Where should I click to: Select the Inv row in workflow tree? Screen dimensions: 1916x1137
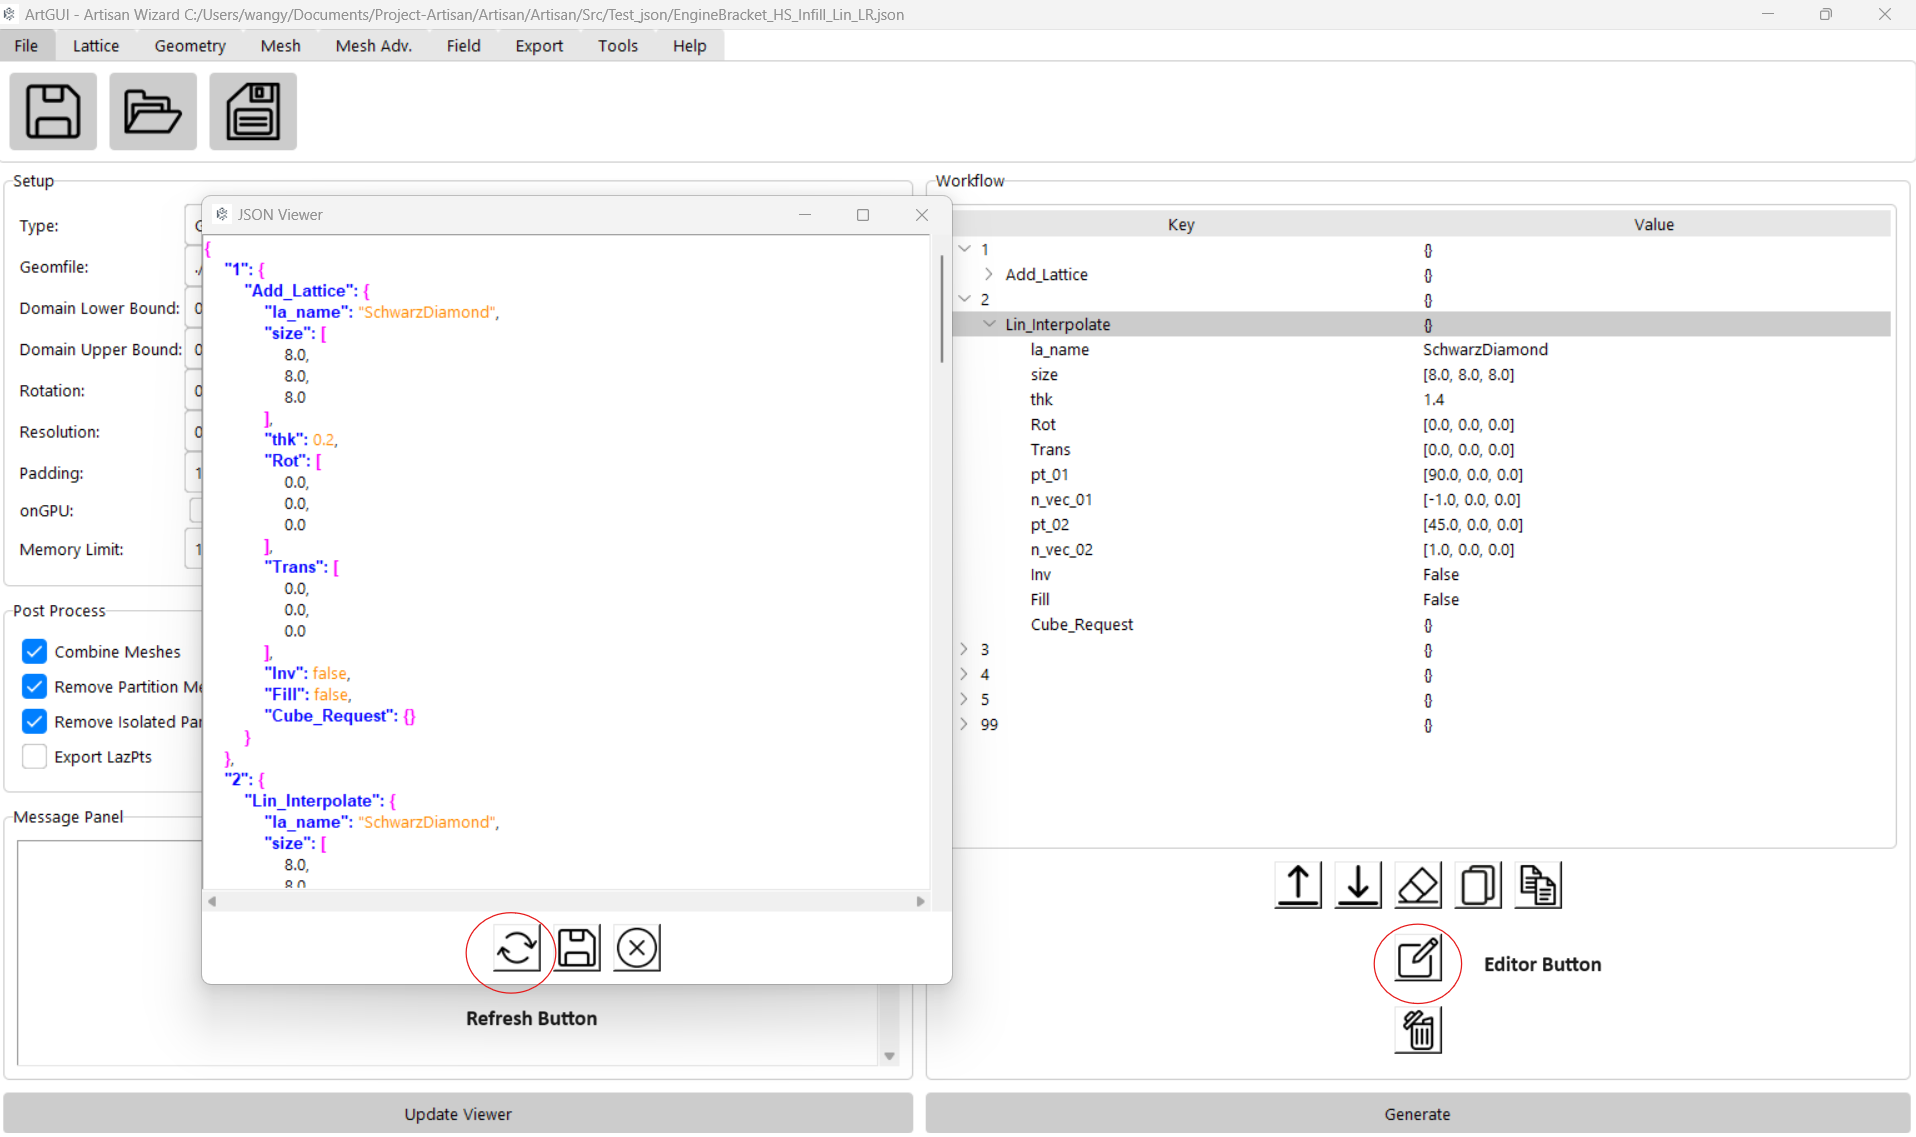tap(1420, 574)
